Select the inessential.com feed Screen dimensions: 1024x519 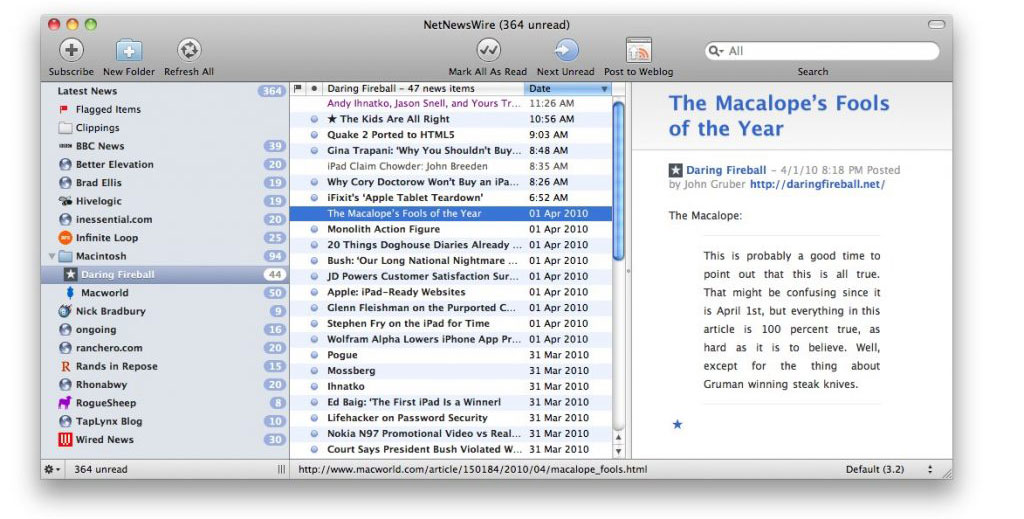(165, 219)
